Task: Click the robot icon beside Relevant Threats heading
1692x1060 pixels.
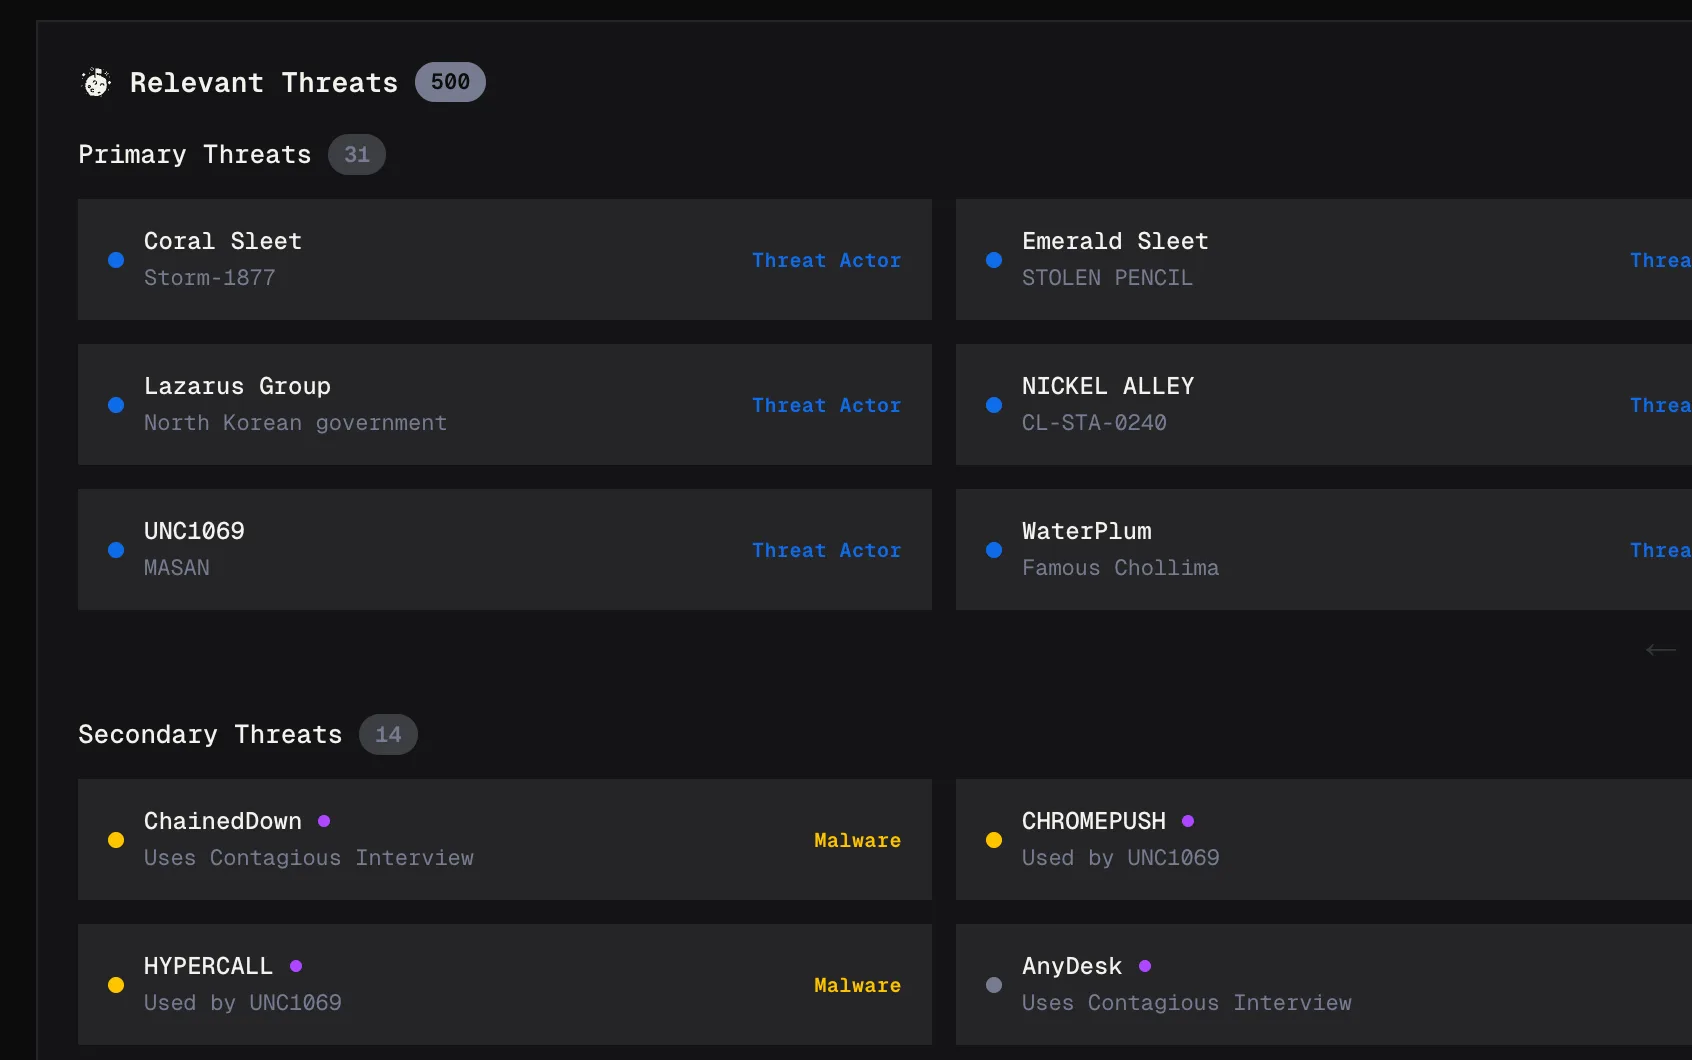Action: pos(95,82)
